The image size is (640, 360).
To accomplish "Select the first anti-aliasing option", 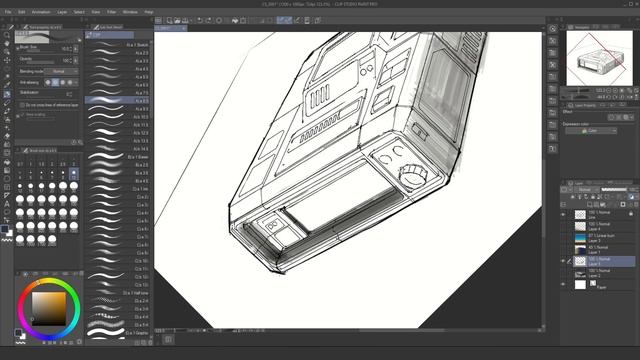I will 48,82.
